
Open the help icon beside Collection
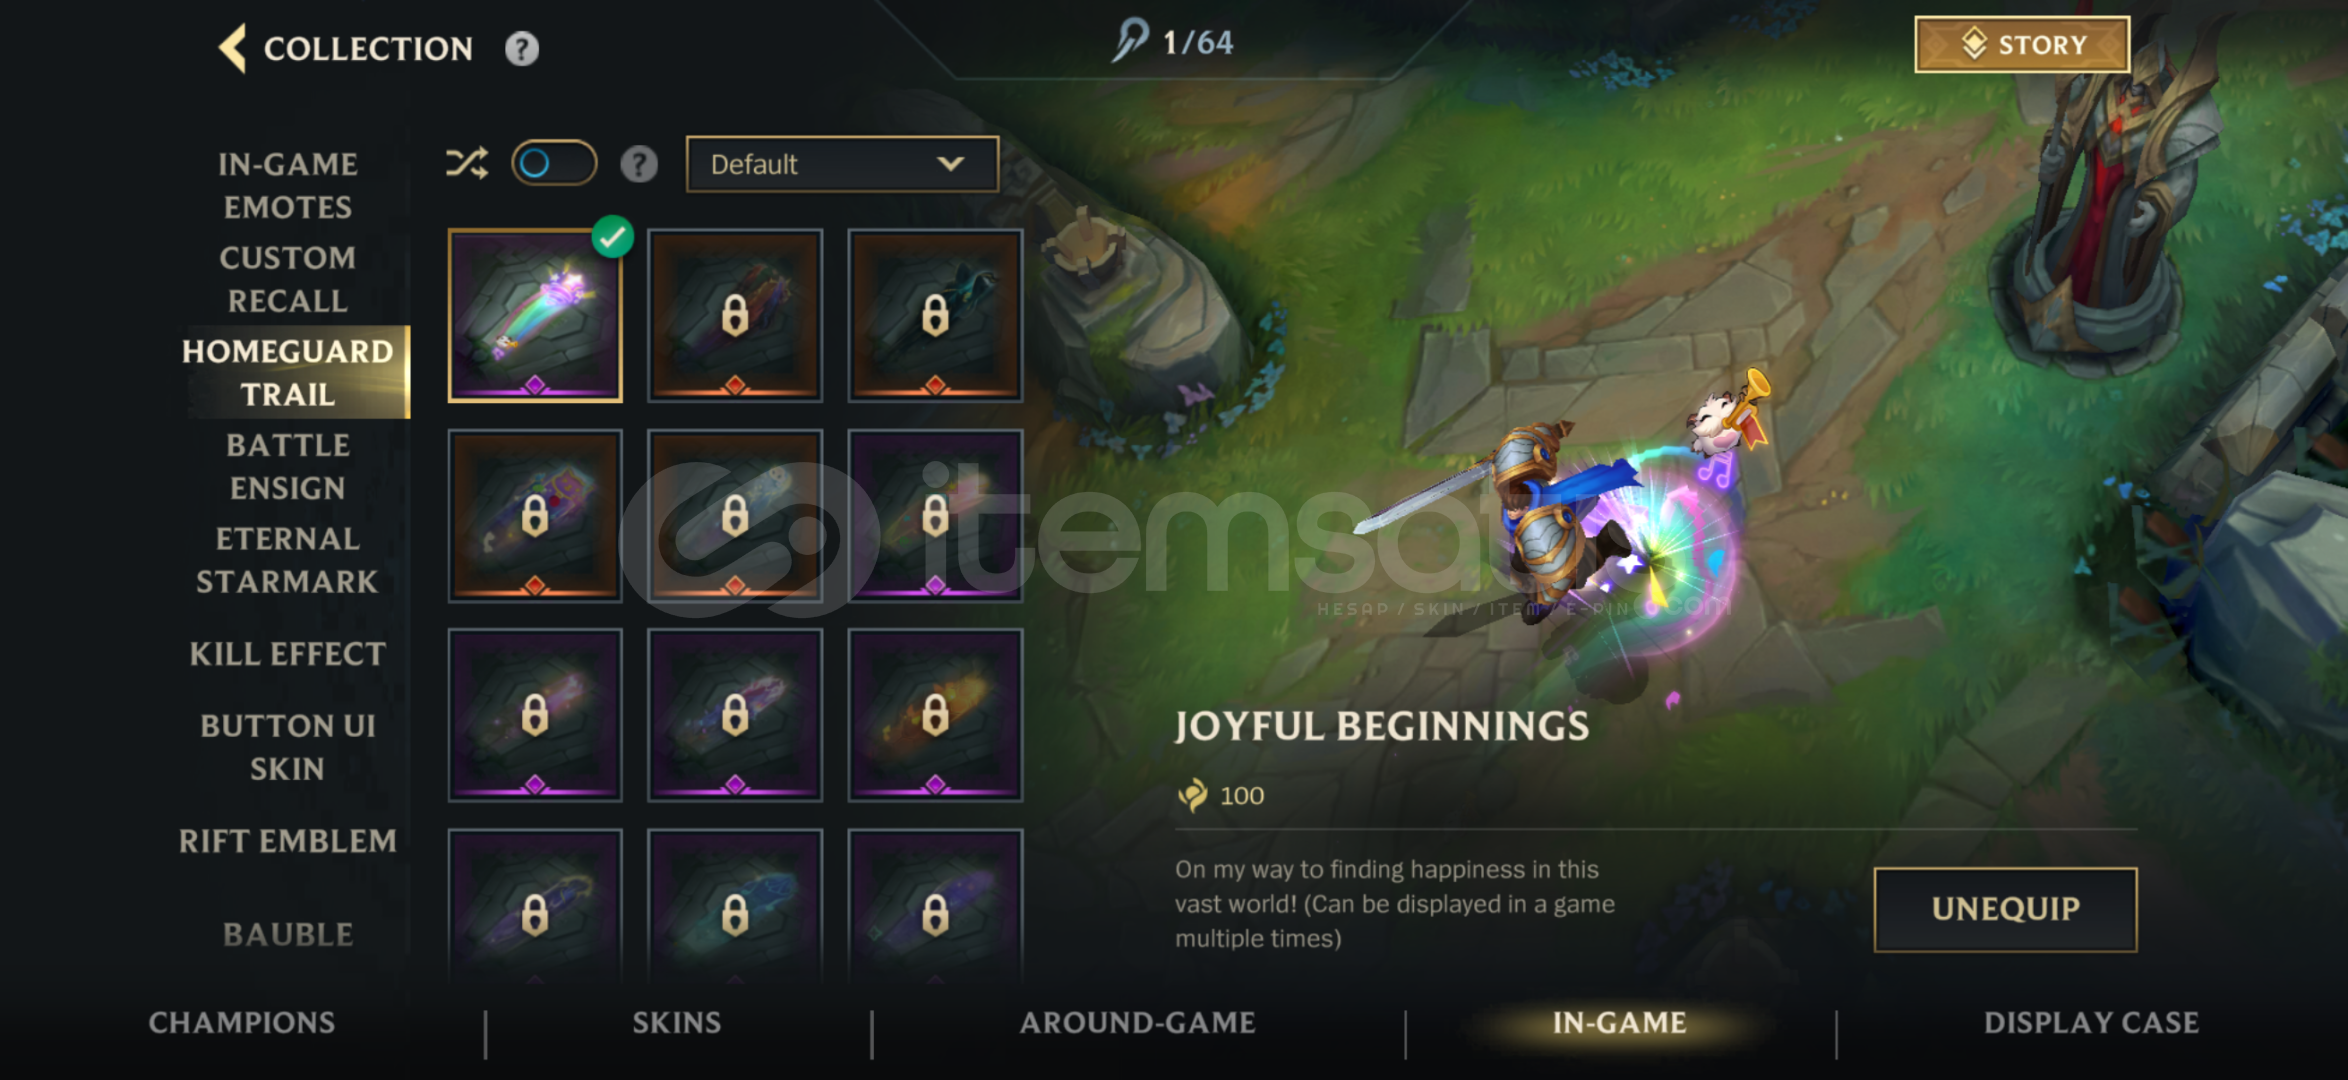pos(521,48)
